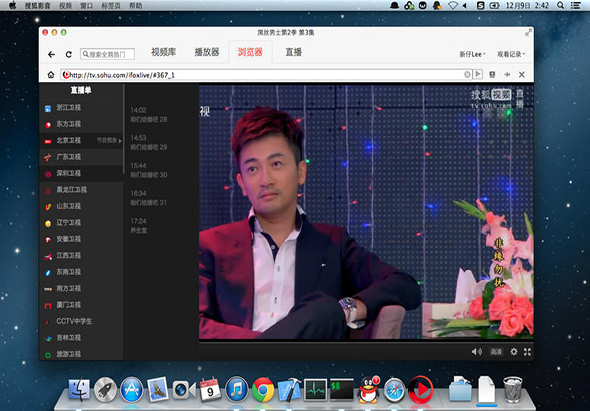590x411 pixels.
Task: Open the 新仔Lee account dropdown
Action: pos(473,54)
